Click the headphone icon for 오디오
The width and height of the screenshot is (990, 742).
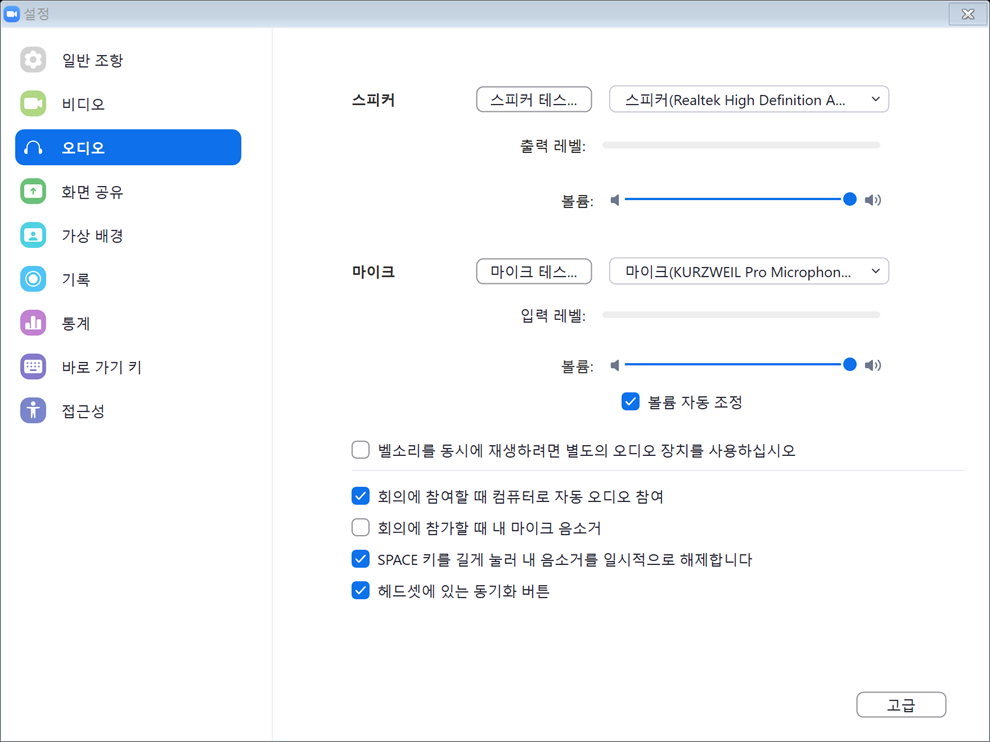pyautogui.click(x=33, y=148)
